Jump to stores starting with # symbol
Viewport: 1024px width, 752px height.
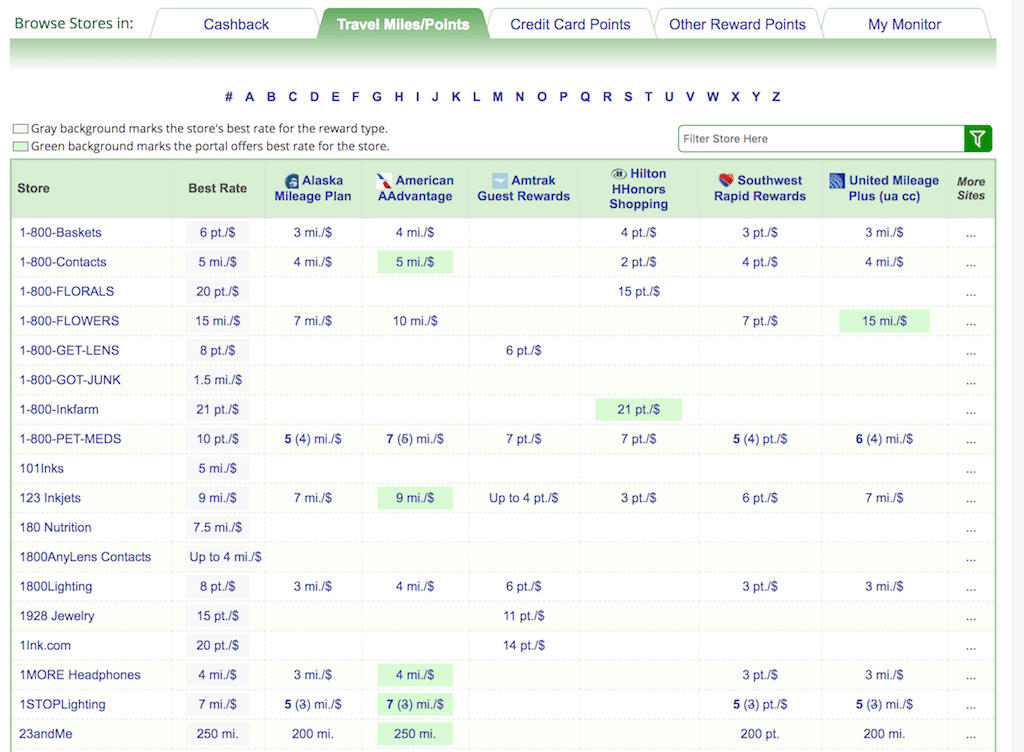point(229,97)
